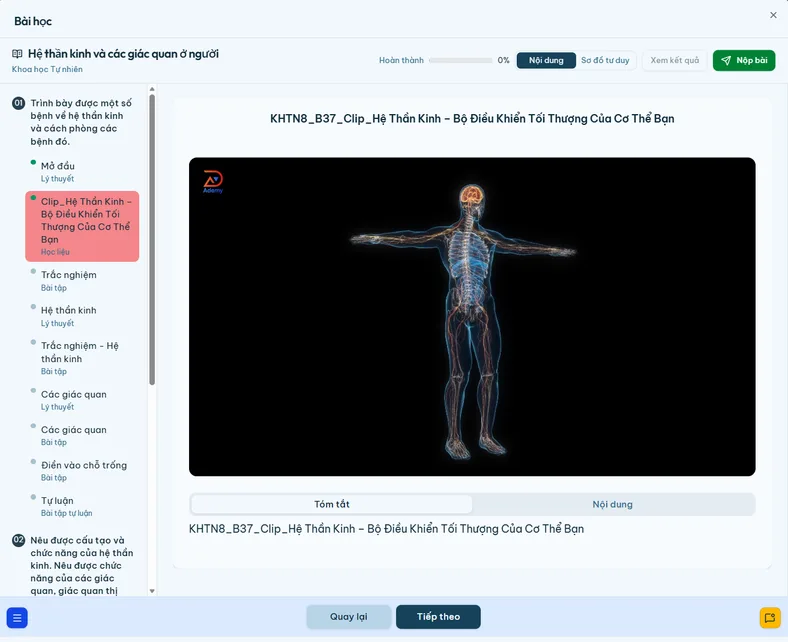Click the book icon beside lesson title
The height and width of the screenshot is (642, 788).
[17, 54]
